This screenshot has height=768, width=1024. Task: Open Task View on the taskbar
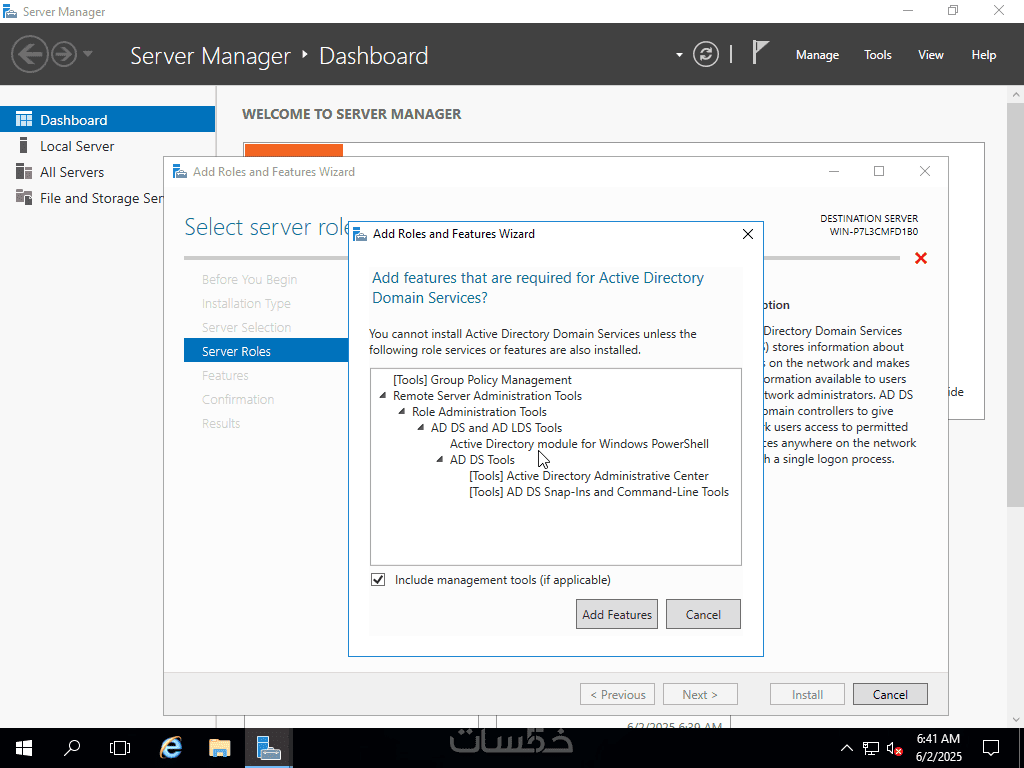120,748
